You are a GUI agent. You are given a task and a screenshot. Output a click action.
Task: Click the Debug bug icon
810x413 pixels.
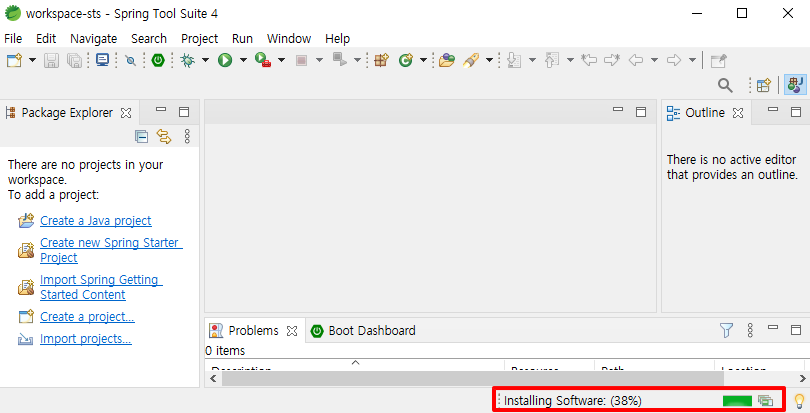(187, 60)
